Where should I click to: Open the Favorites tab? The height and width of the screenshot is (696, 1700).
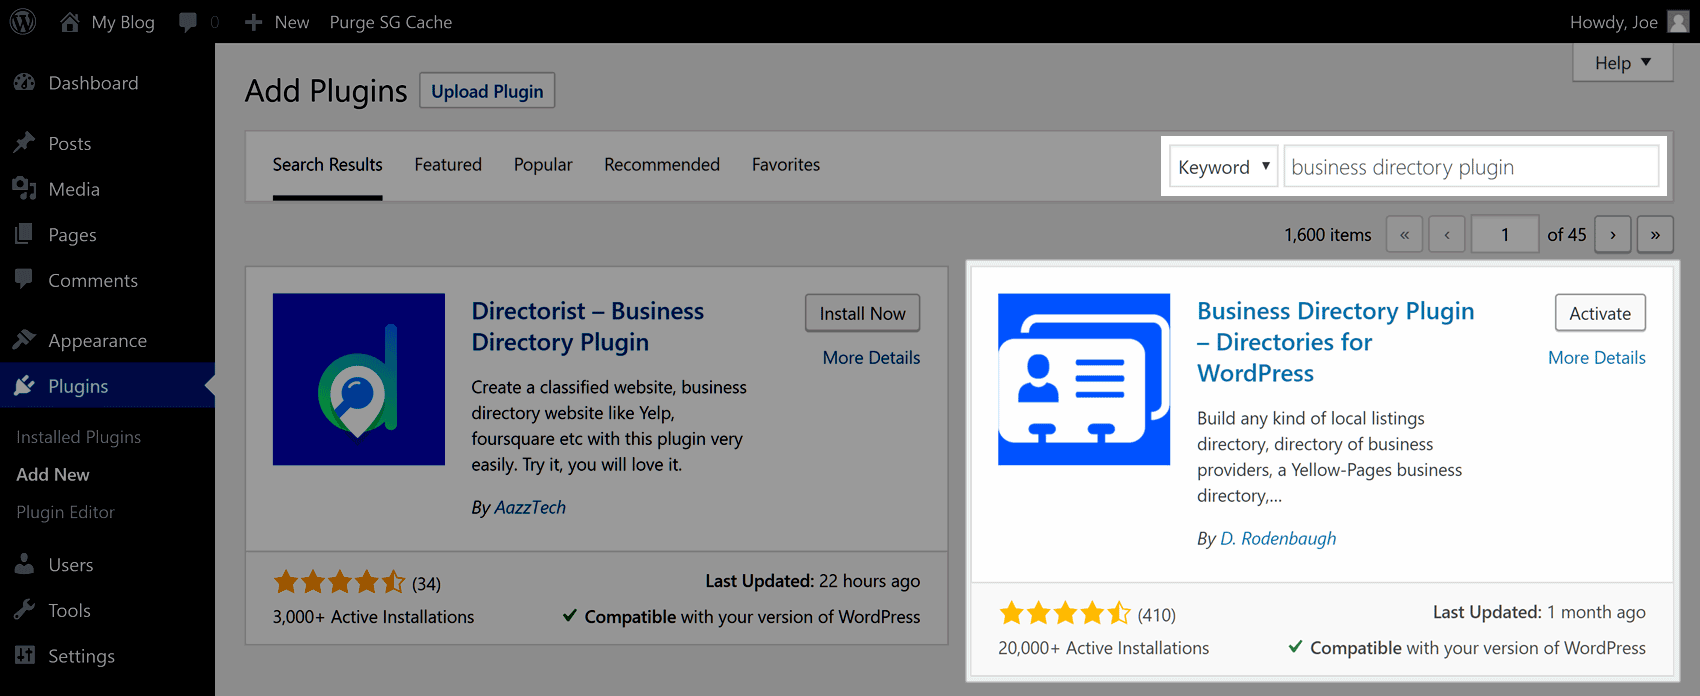786,165
